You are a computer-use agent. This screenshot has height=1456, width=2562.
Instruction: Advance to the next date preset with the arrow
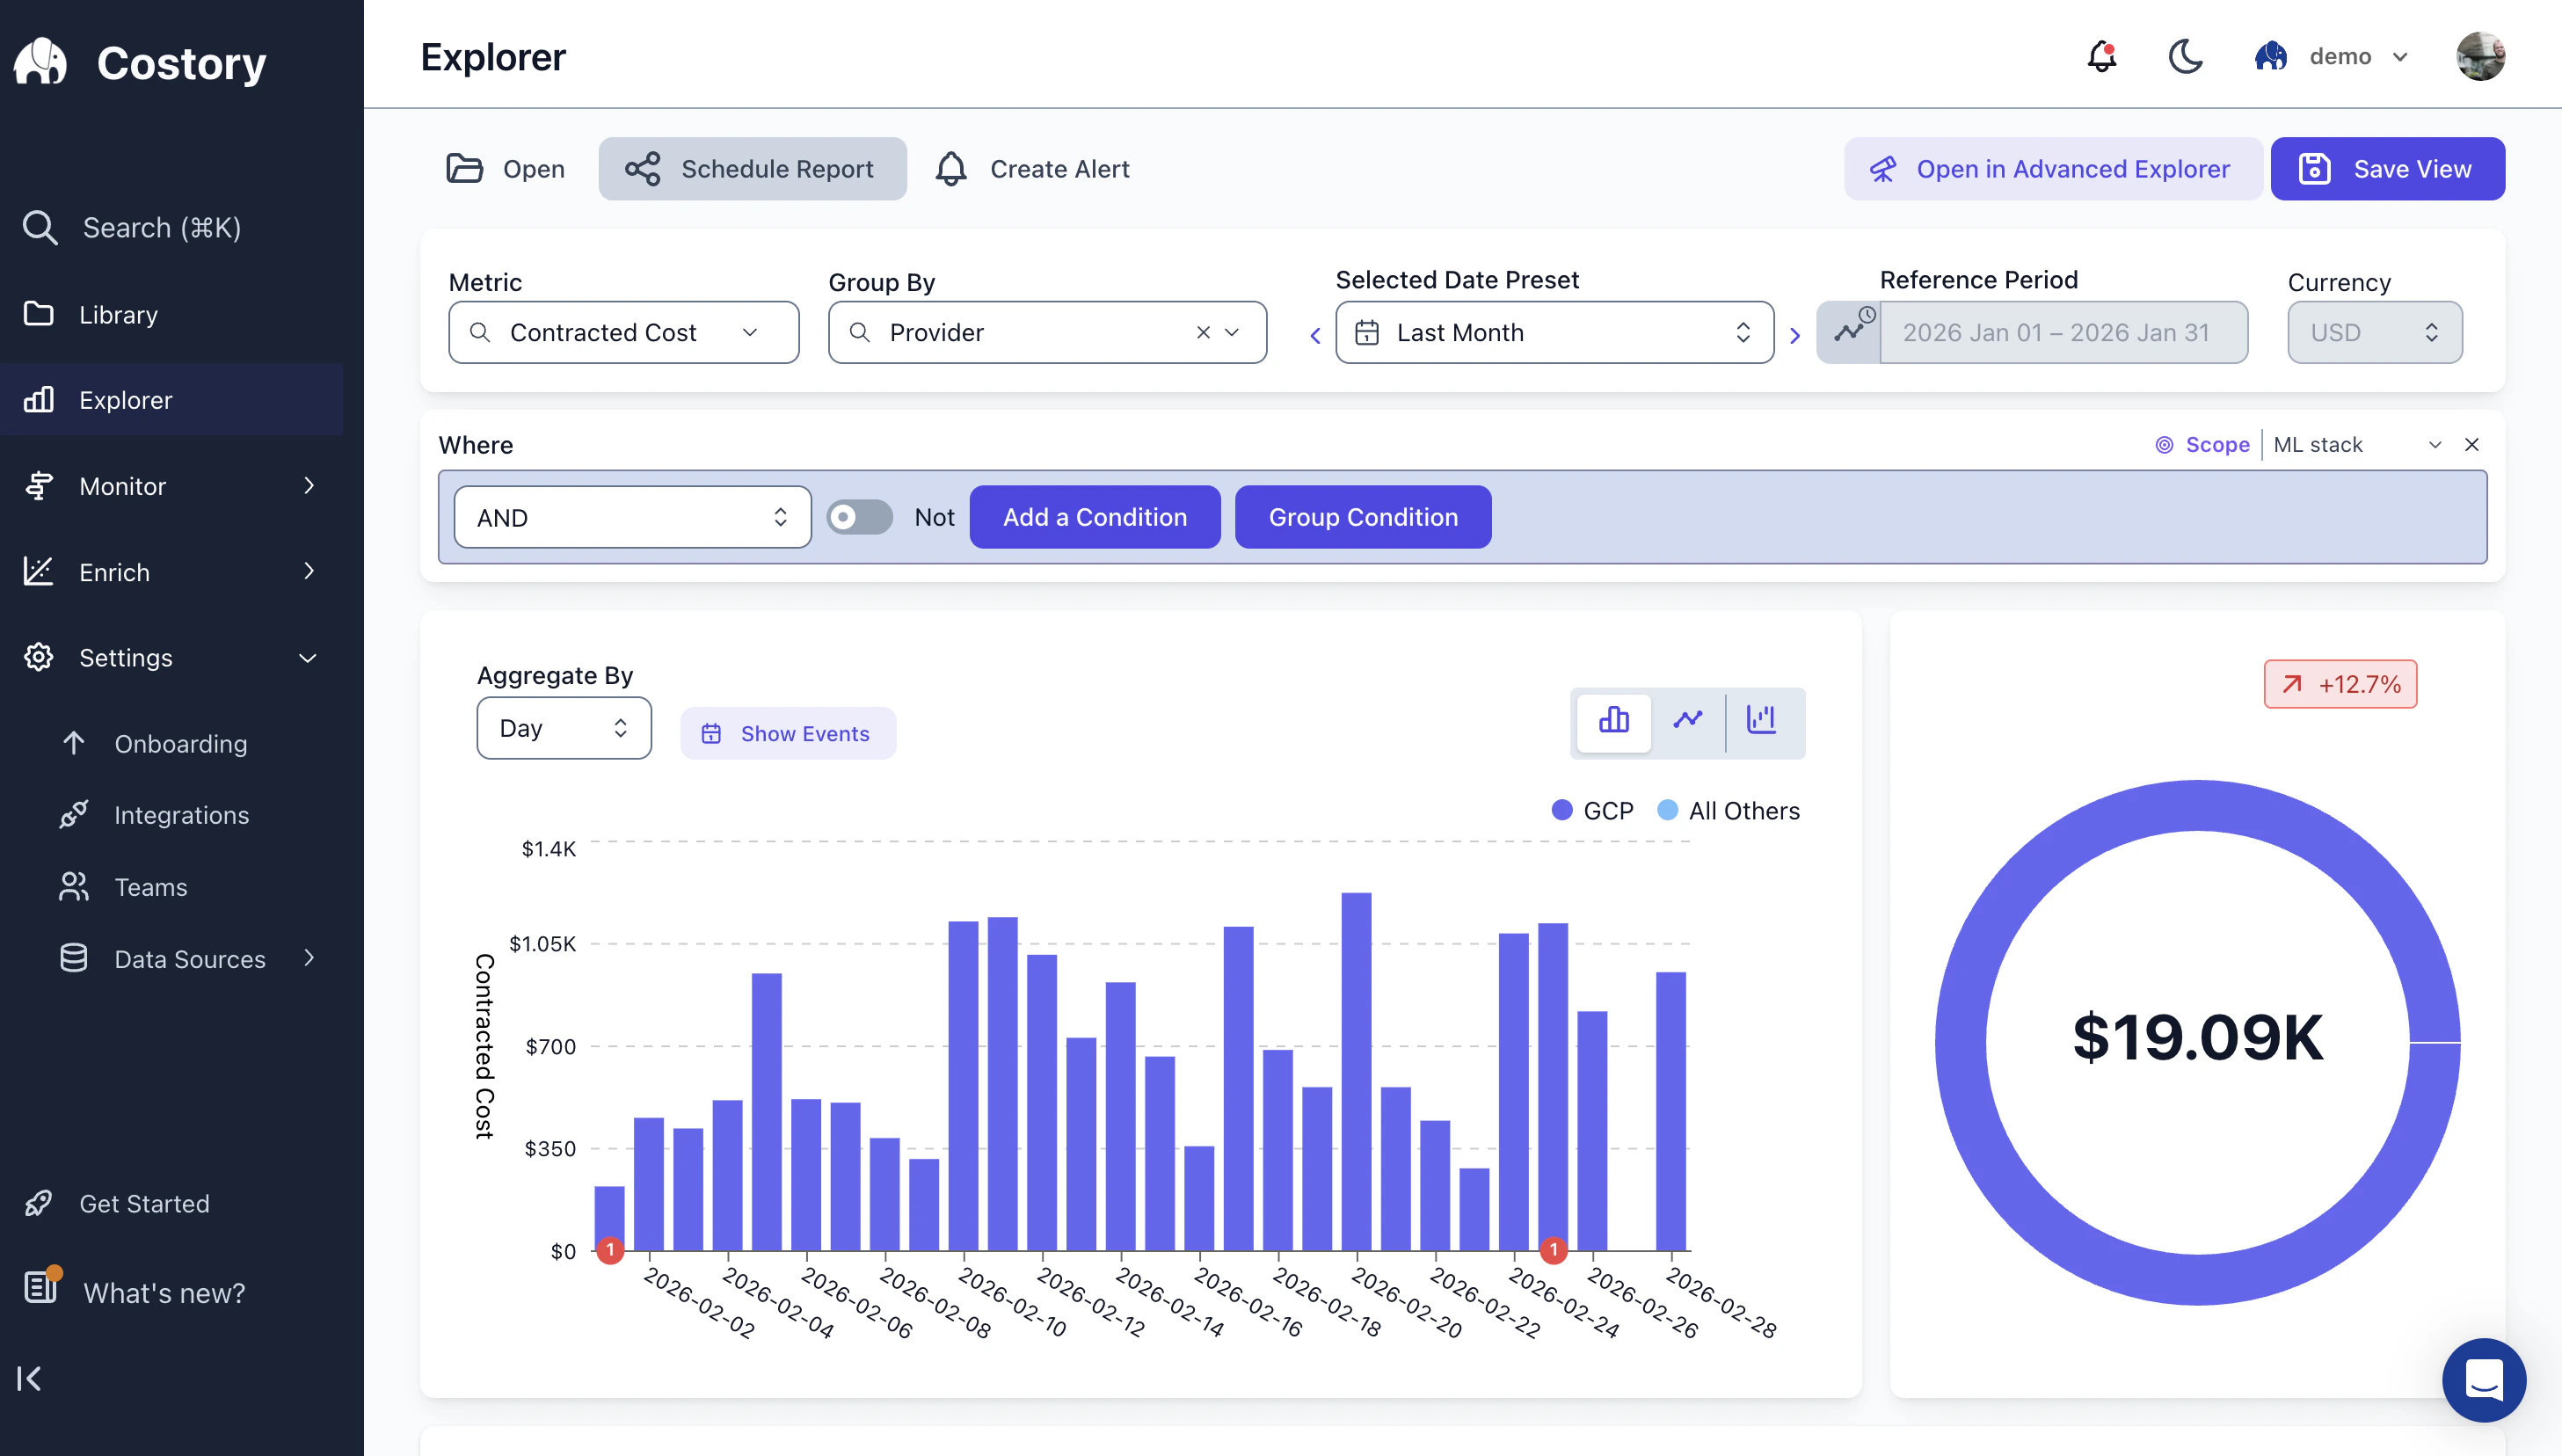pos(1795,334)
